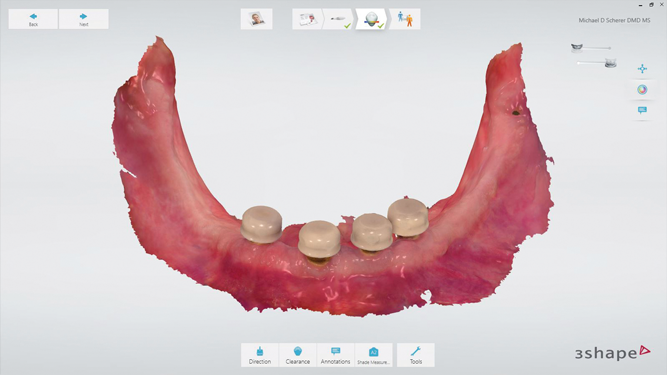Click the lower jaw model icon

(x=610, y=63)
